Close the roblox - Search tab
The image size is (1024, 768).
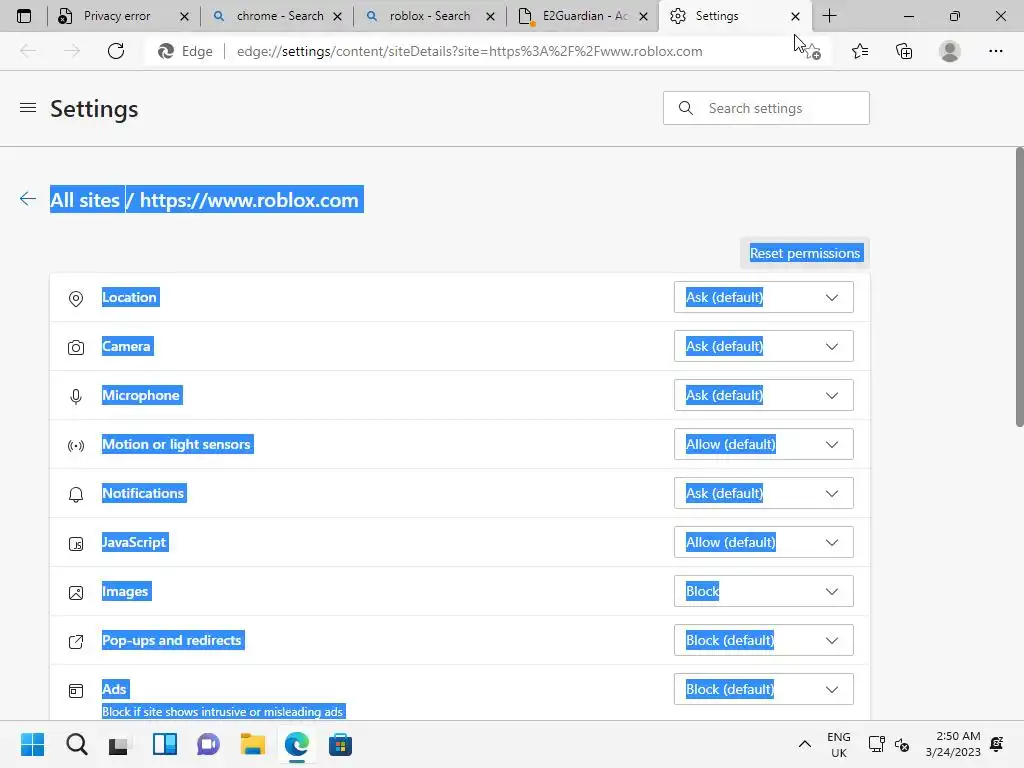(x=490, y=16)
